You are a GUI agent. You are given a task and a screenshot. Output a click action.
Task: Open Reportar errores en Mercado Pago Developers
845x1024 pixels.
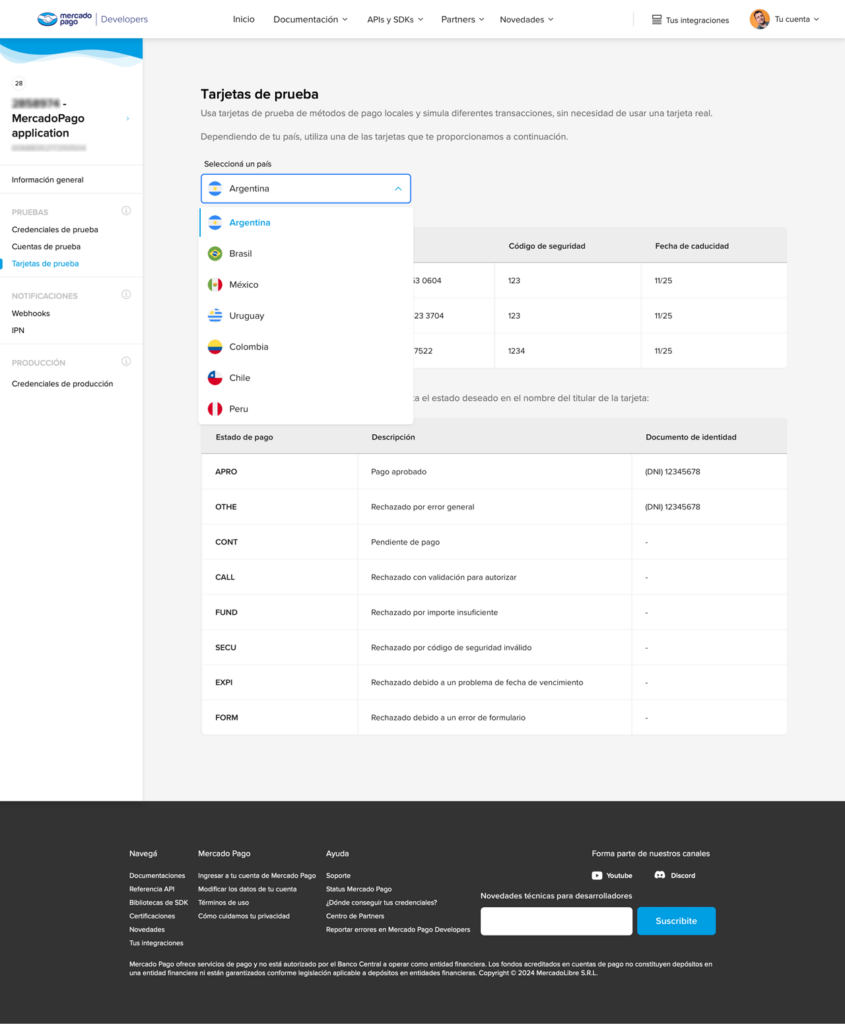pos(398,930)
